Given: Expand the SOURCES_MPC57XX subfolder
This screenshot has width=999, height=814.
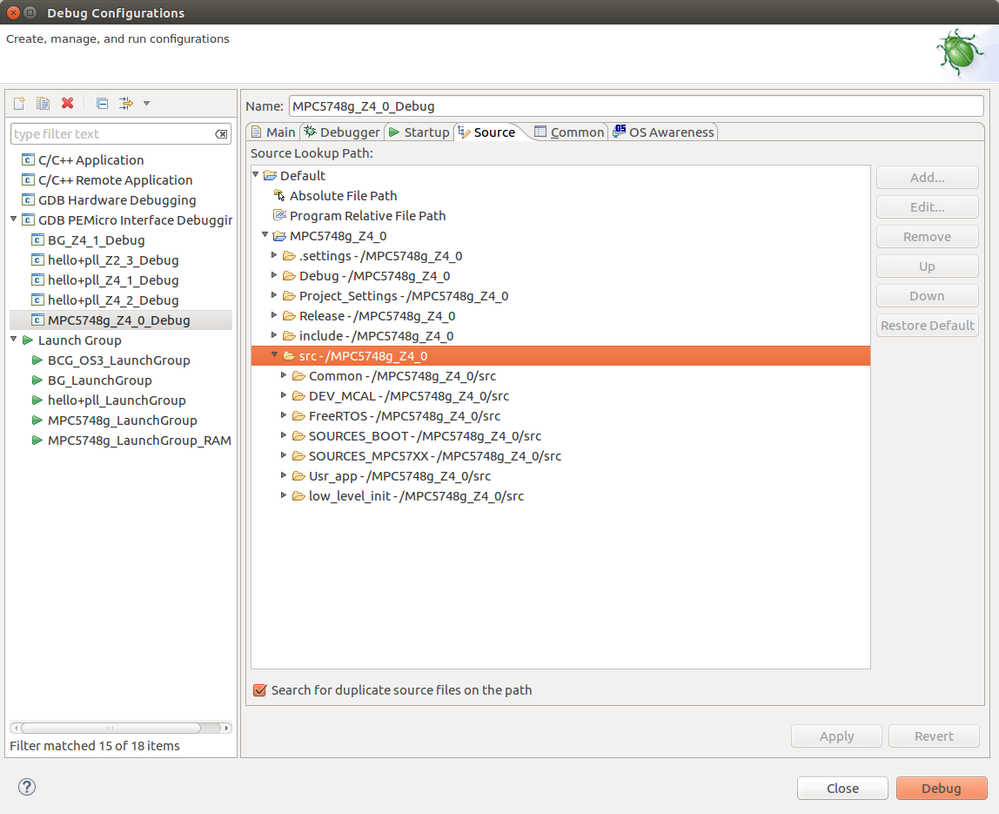Looking at the screenshot, I should point(284,455).
